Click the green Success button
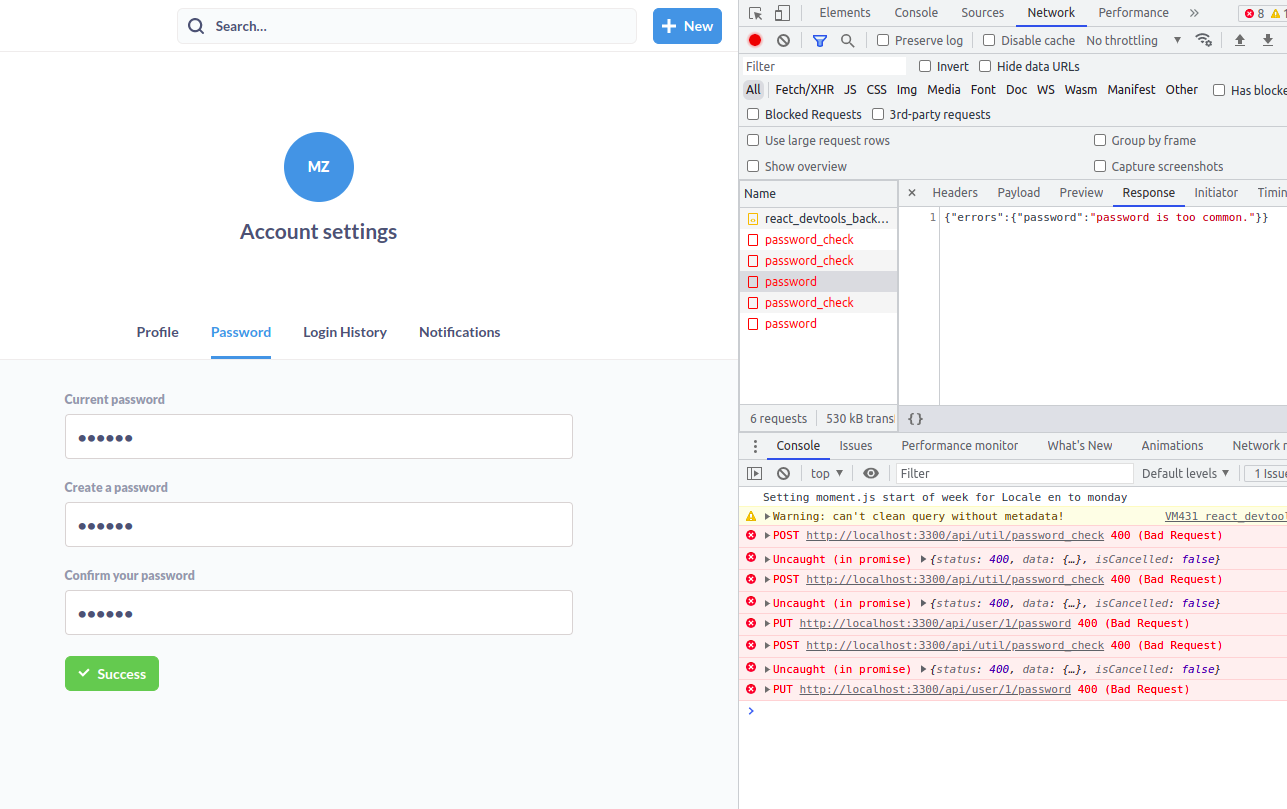This screenshot has height=809, width=1287. (111, 673)
